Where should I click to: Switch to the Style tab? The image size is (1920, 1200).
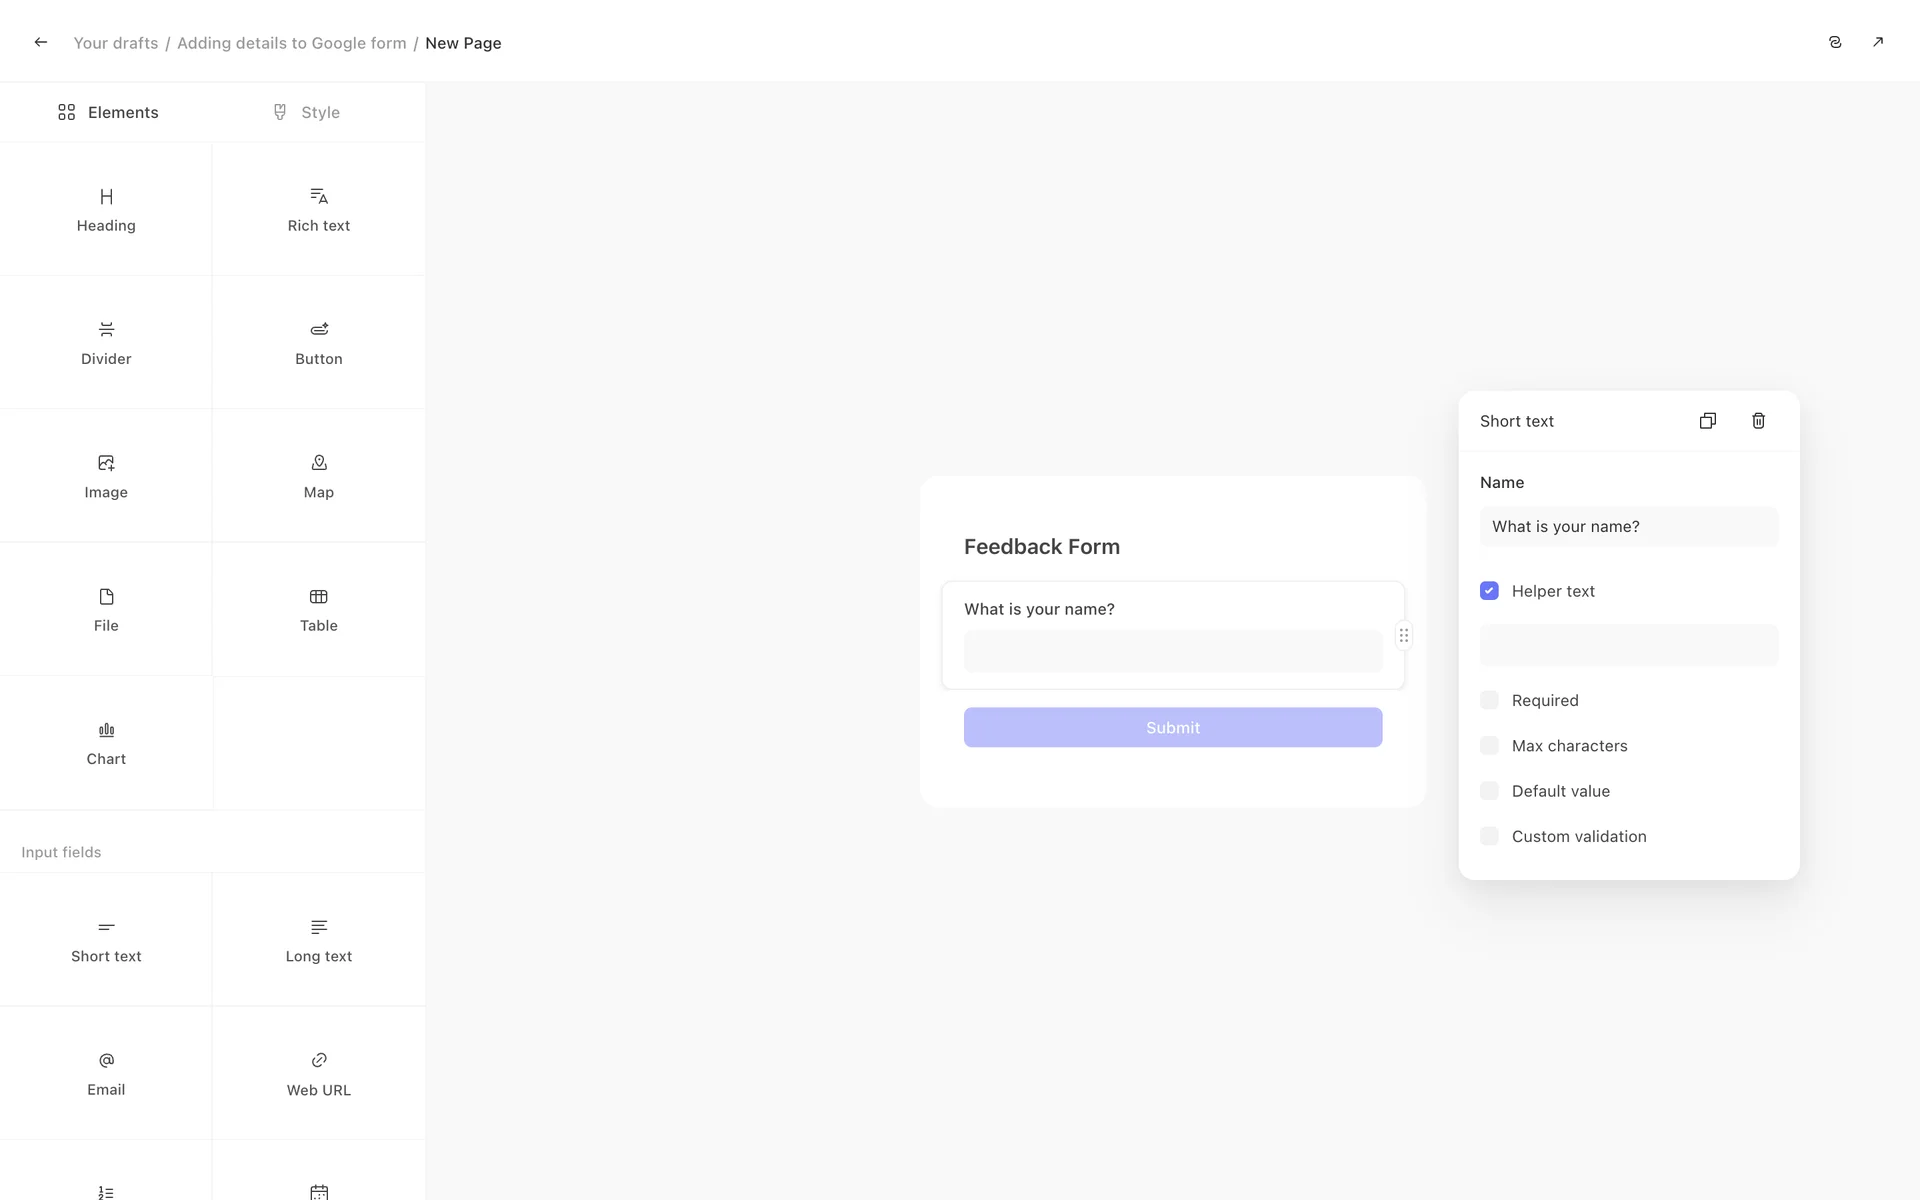click(306, 112)
